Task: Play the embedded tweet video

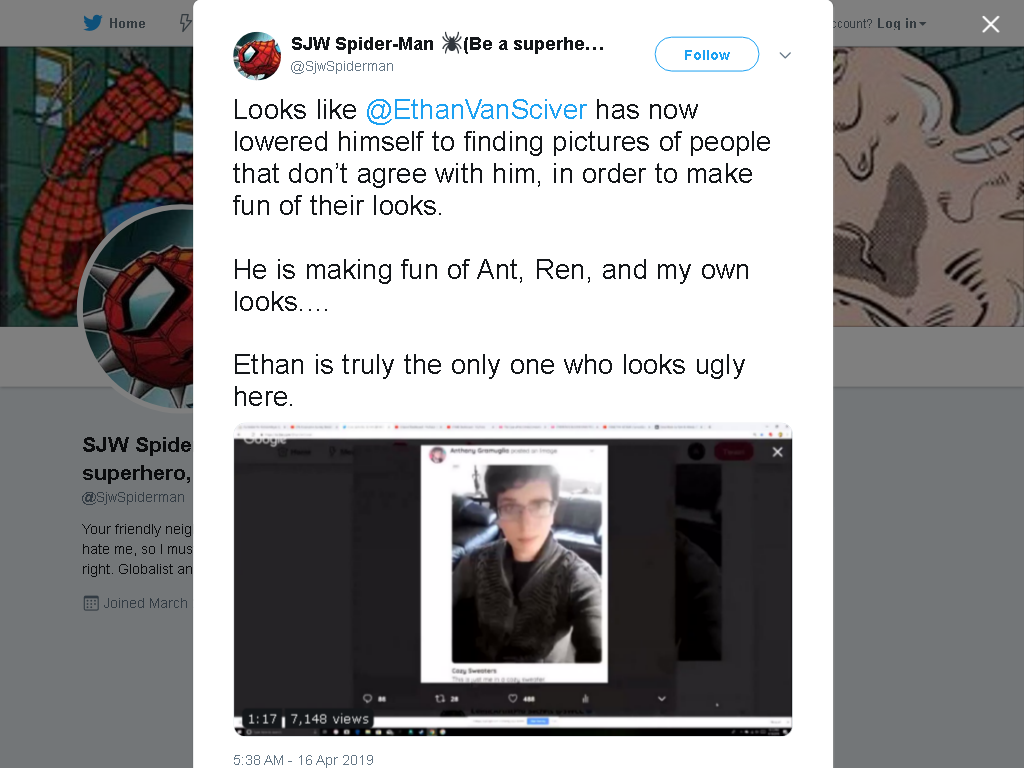Action: [x=513, y=579]
